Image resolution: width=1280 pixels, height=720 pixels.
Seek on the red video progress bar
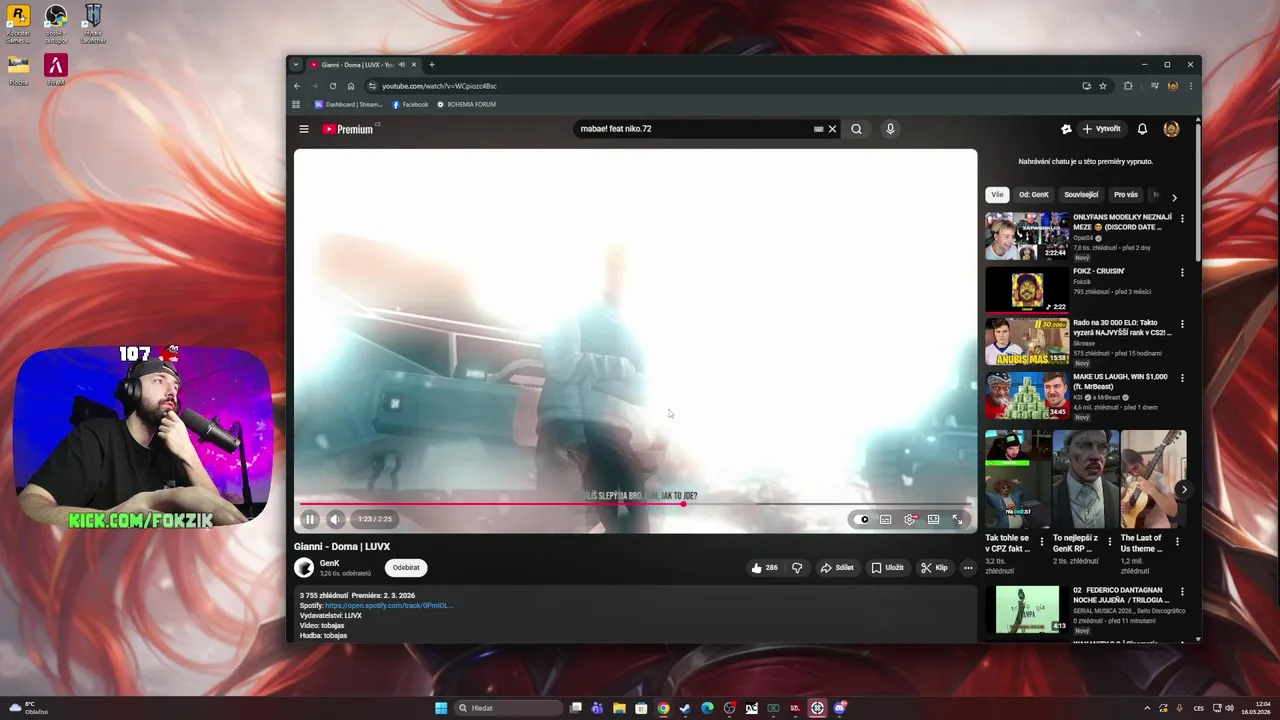(635, 504)
